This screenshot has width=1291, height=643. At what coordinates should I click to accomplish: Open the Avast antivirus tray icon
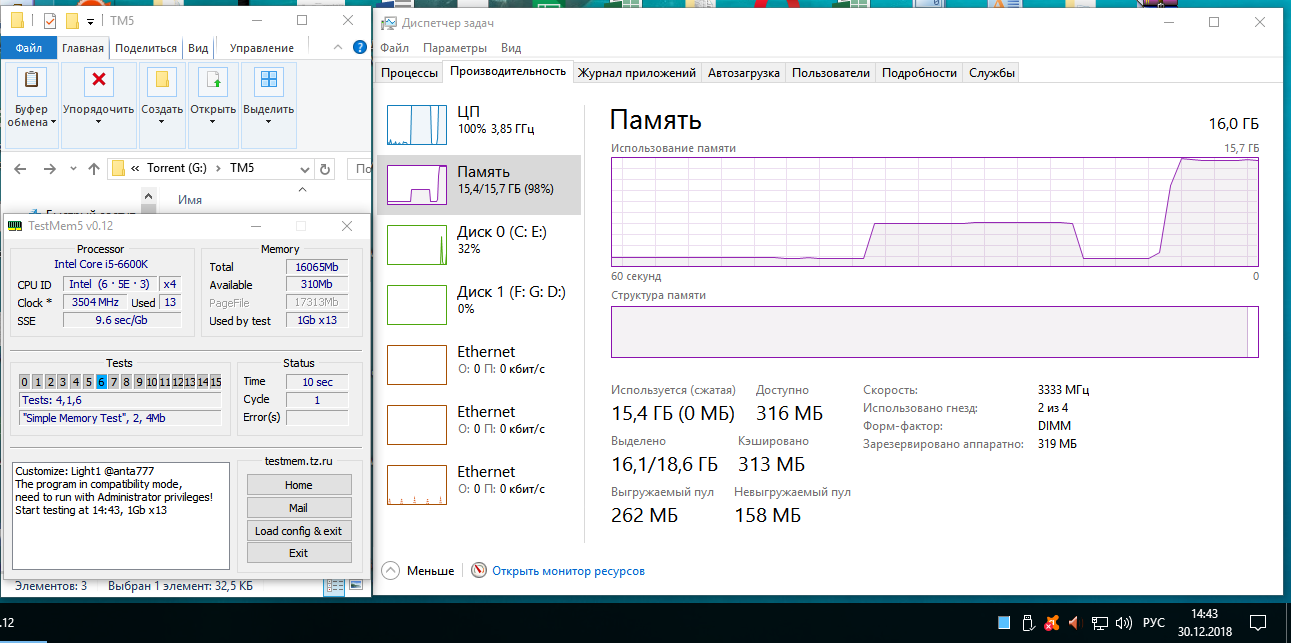coord(1051,623)
